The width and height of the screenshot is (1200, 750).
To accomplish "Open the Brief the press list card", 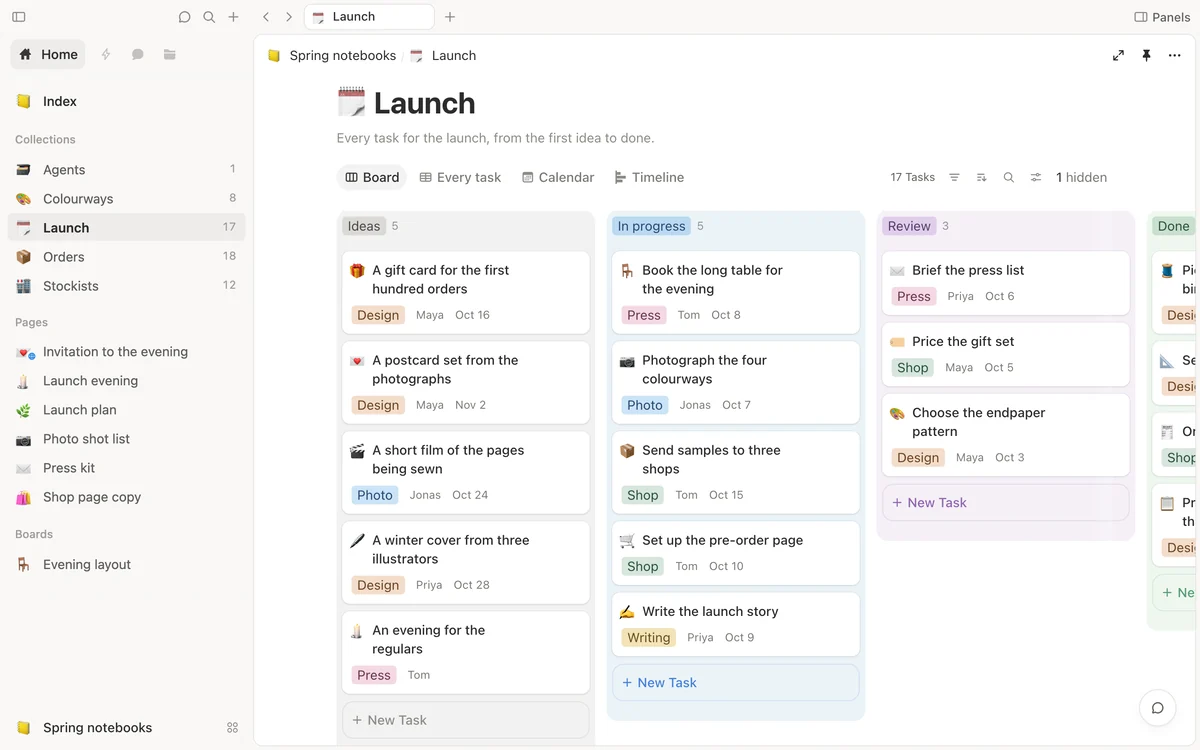I will coord(1005,283).
